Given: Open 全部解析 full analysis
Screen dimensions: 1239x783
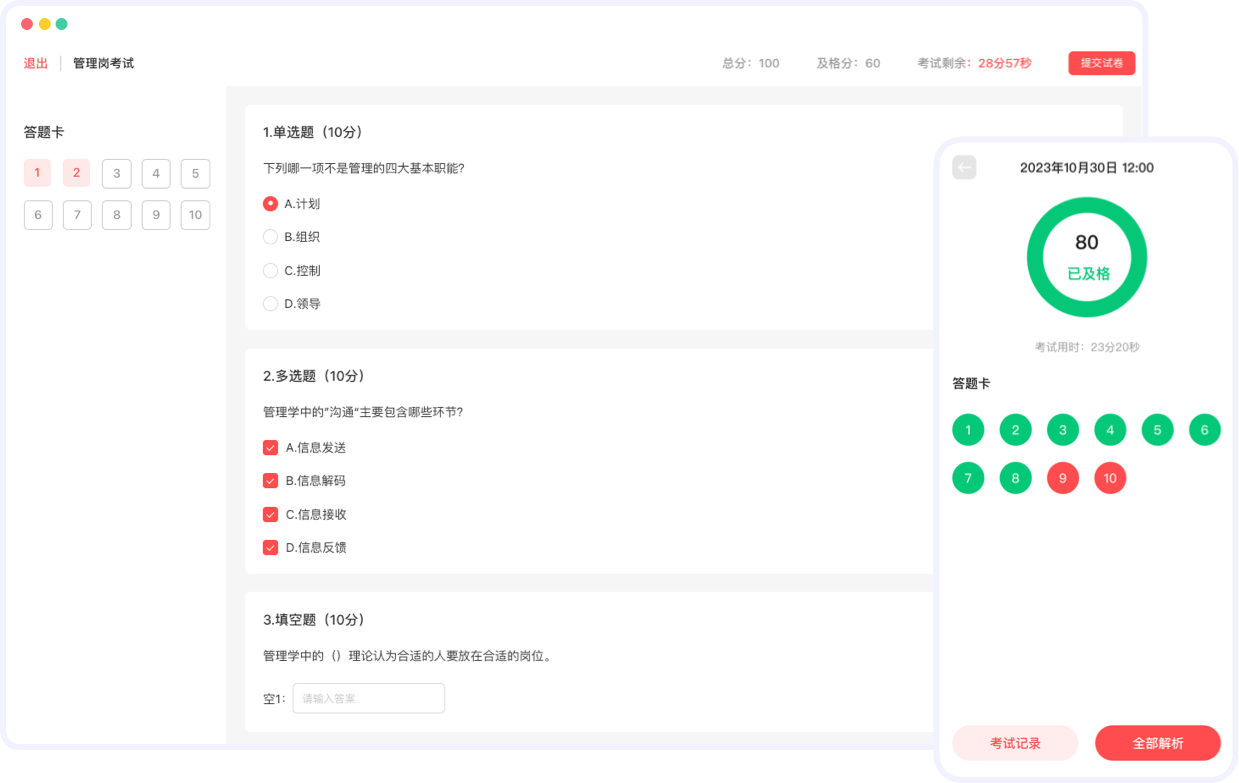Looking at the screenshot, I should [1158, 743].
